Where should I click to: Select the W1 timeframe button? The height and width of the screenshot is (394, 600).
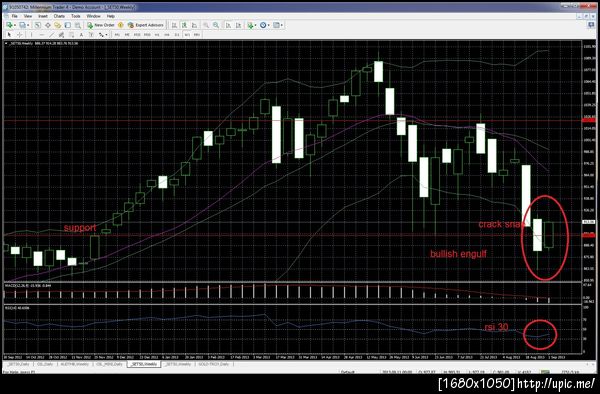(187, 34)
